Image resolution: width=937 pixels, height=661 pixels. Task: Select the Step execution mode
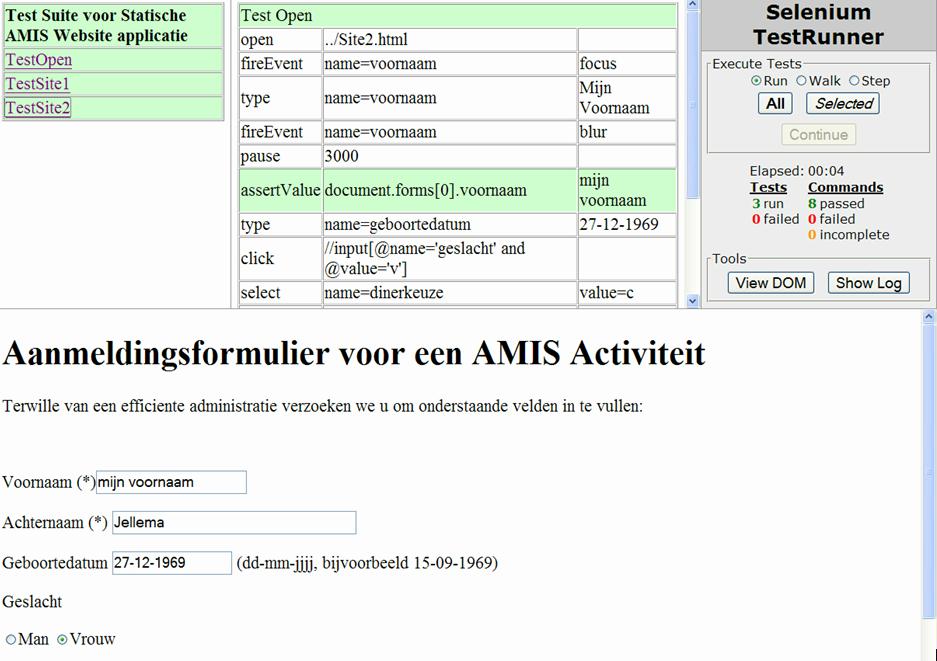coord(854,81)
